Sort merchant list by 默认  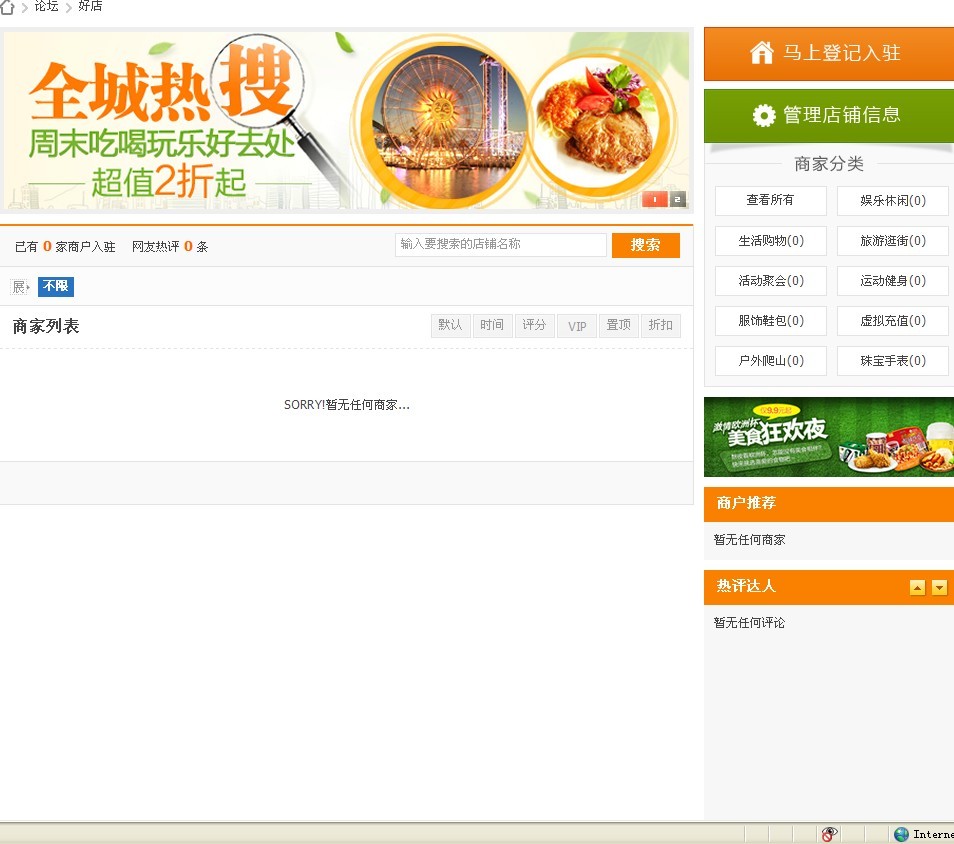coord(450,325)
